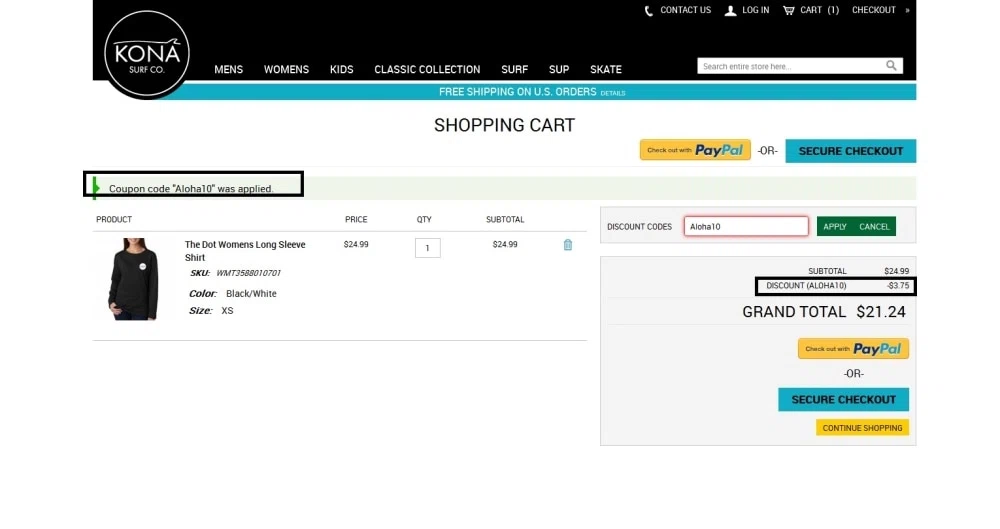
Task: Click the Color Black/White value
Action: coord(251,294)
